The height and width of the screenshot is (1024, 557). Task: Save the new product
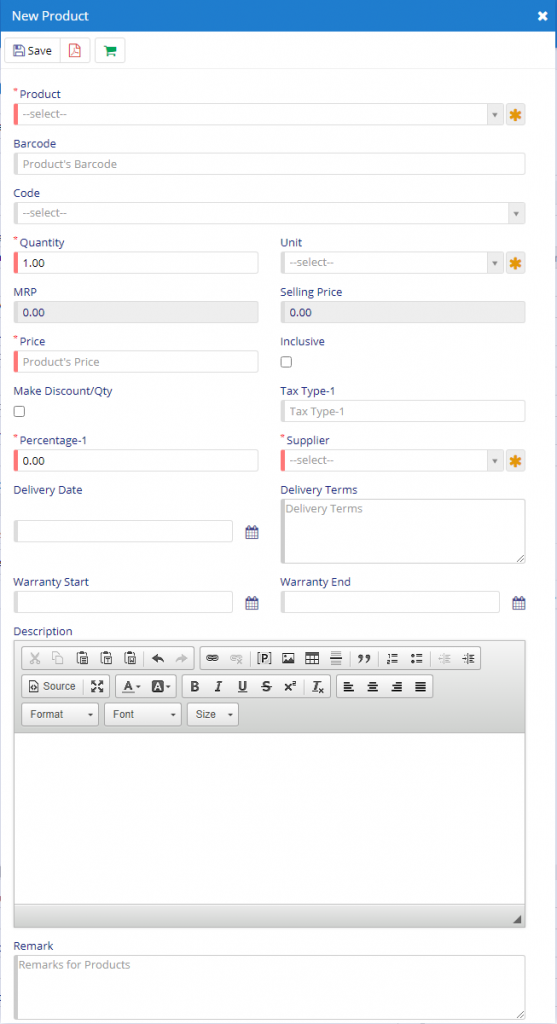(x=32, y=50)
